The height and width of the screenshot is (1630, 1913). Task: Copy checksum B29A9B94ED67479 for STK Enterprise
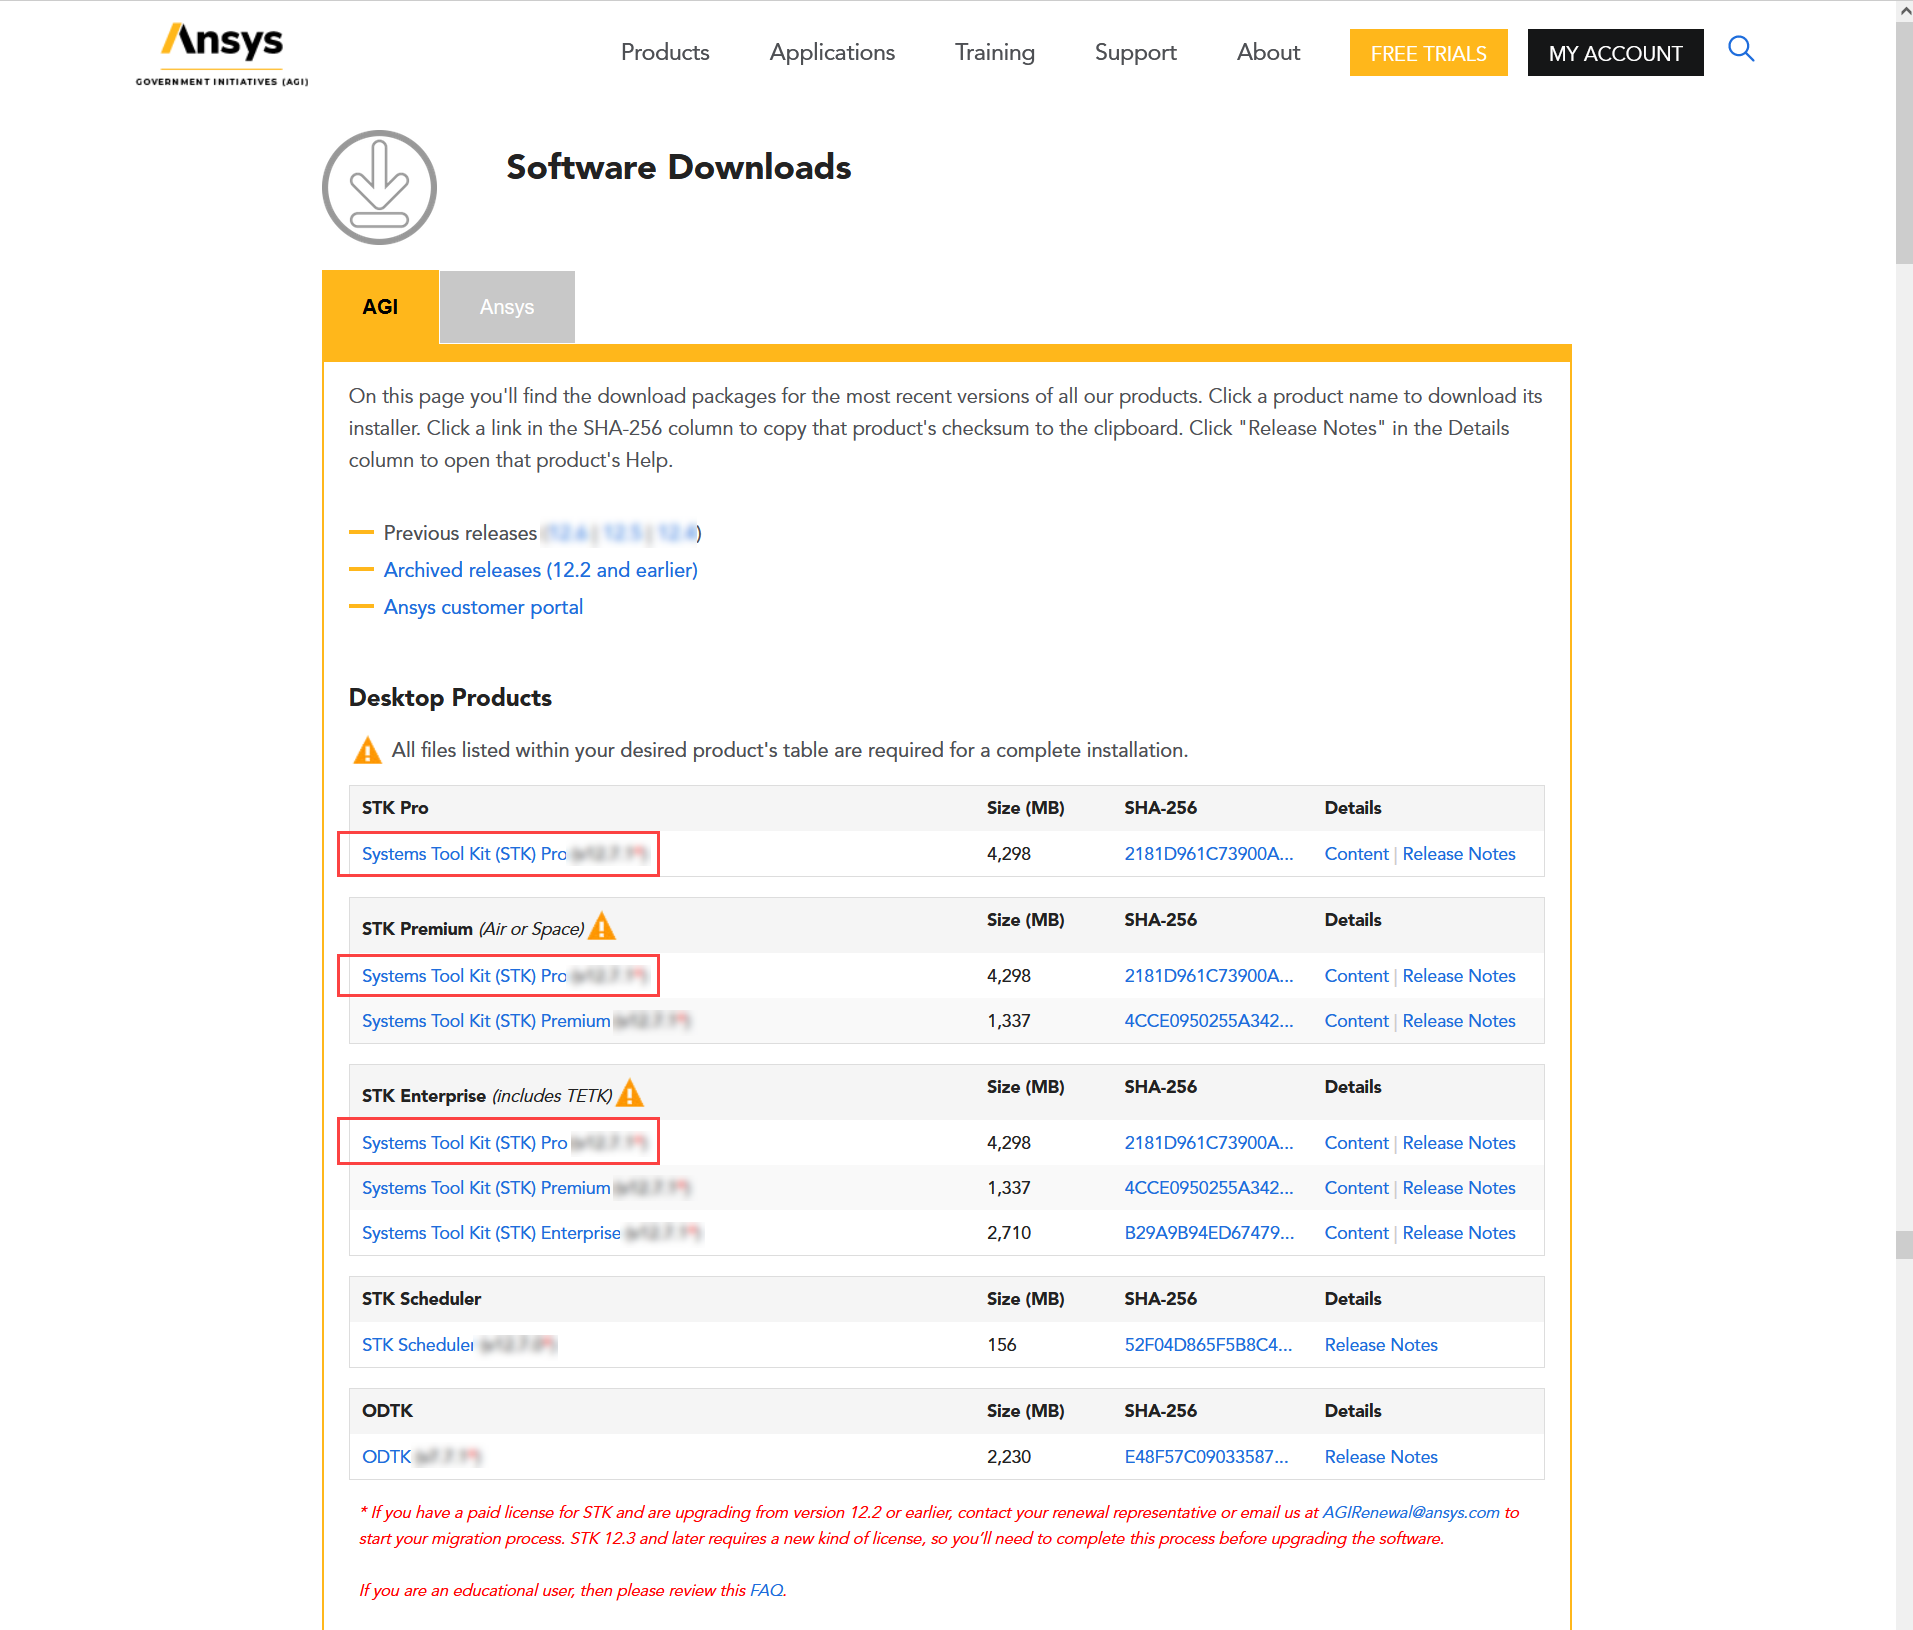(1209, 1233)
